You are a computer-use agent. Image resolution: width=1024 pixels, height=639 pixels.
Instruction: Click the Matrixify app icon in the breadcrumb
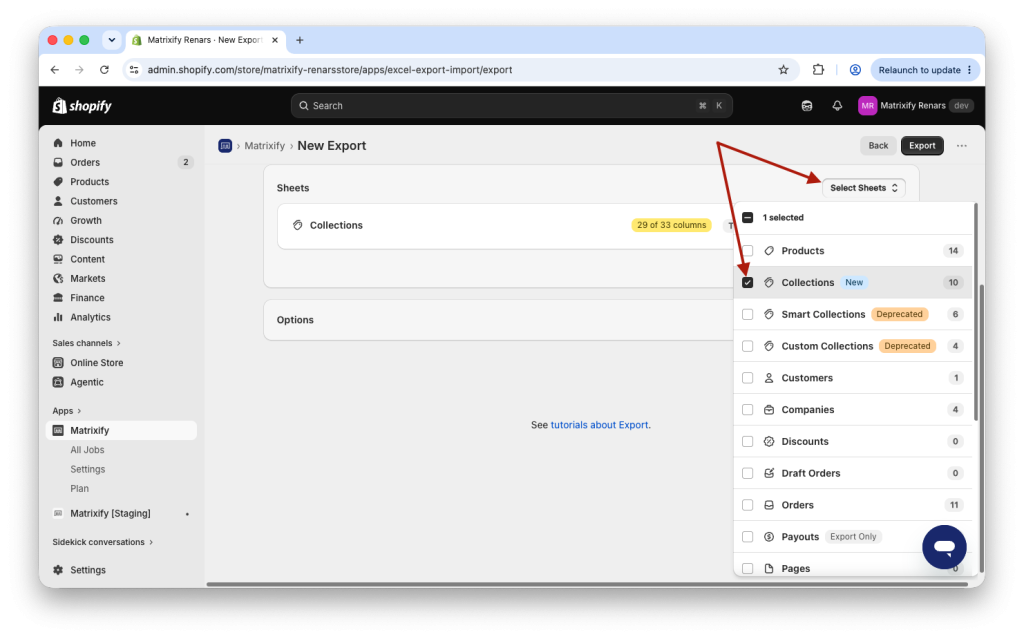click(225, 146)
